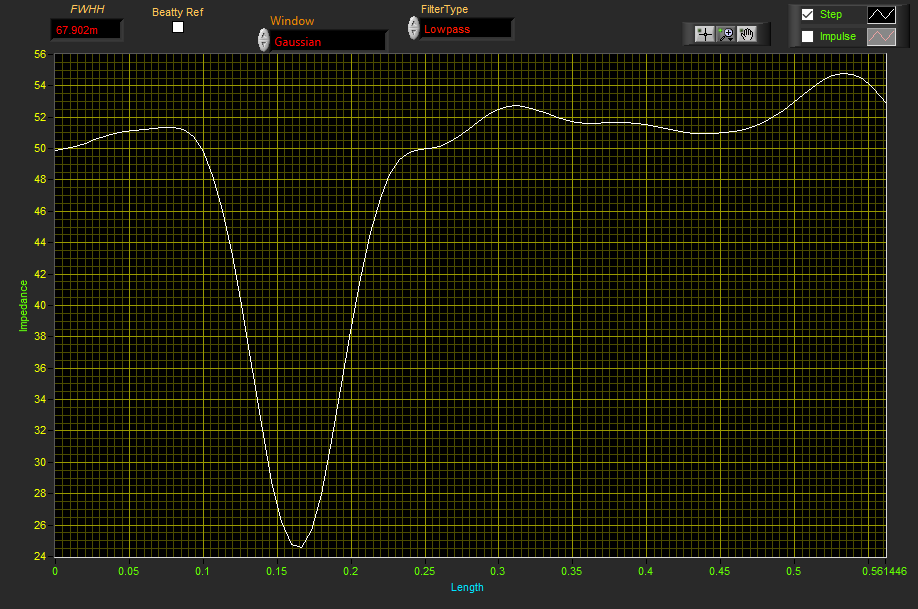Click the x-axis tick value 0.25
Screen dimensions: 918x609
(424, 571)
